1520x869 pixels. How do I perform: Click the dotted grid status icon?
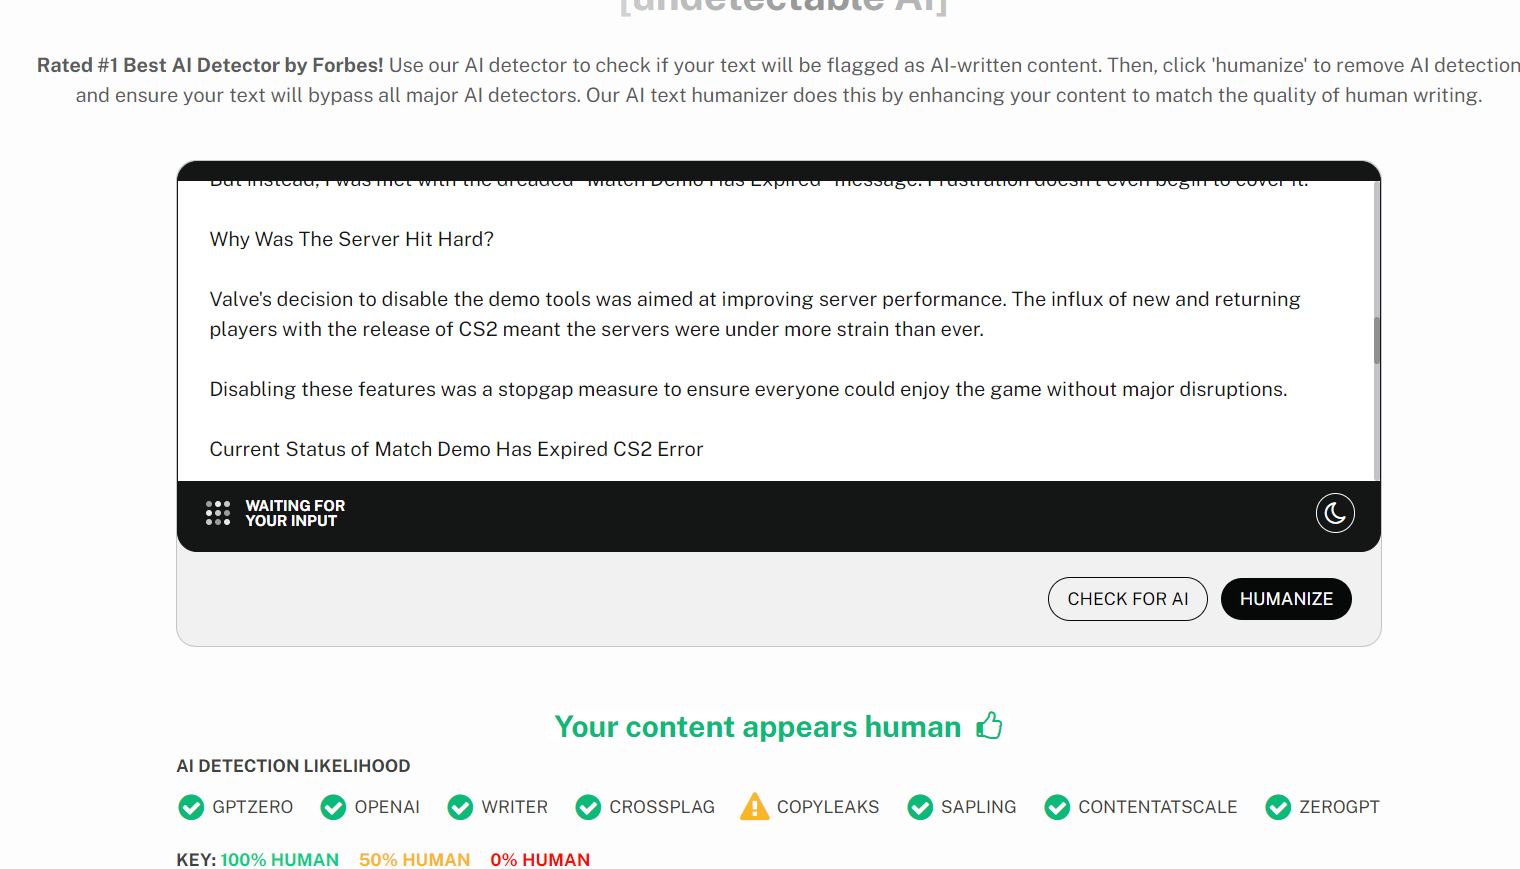click(x=218, y=513)
